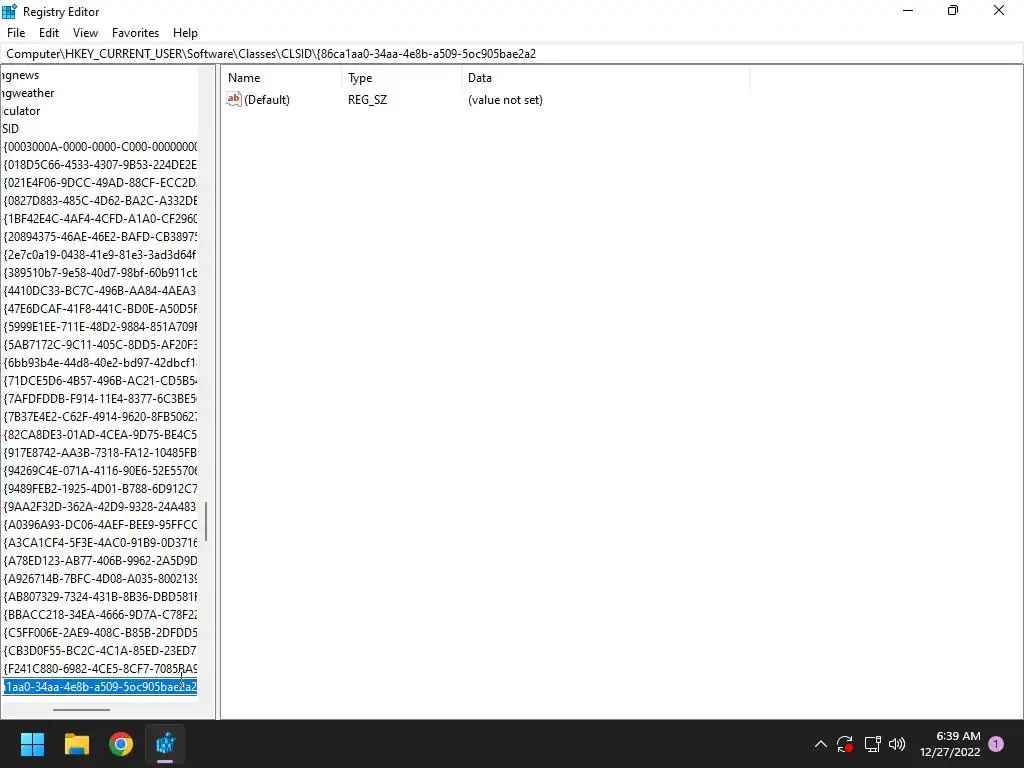Screen dimensions: 1024x768
Task: Click the Registry Editor taskbar icon
Action: (165, 744)
